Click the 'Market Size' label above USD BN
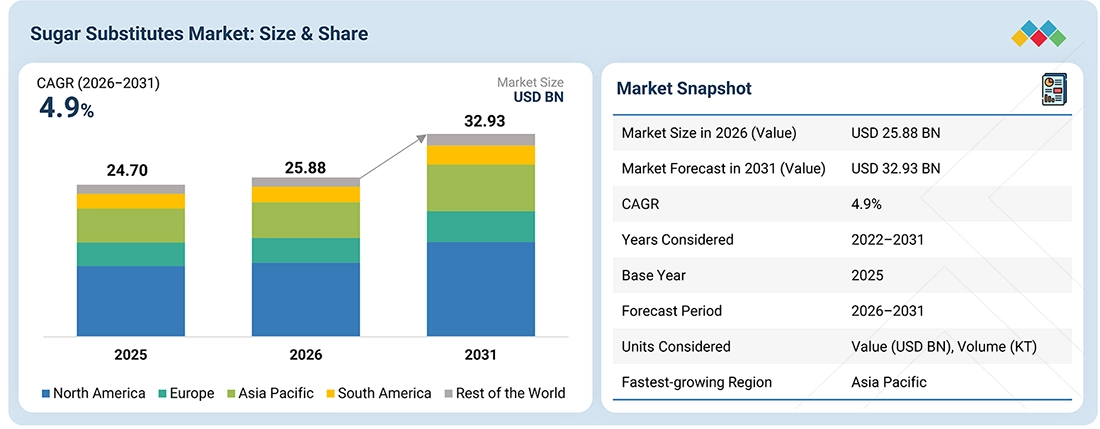Screen dimensions: 1100x429 point(530,83)
